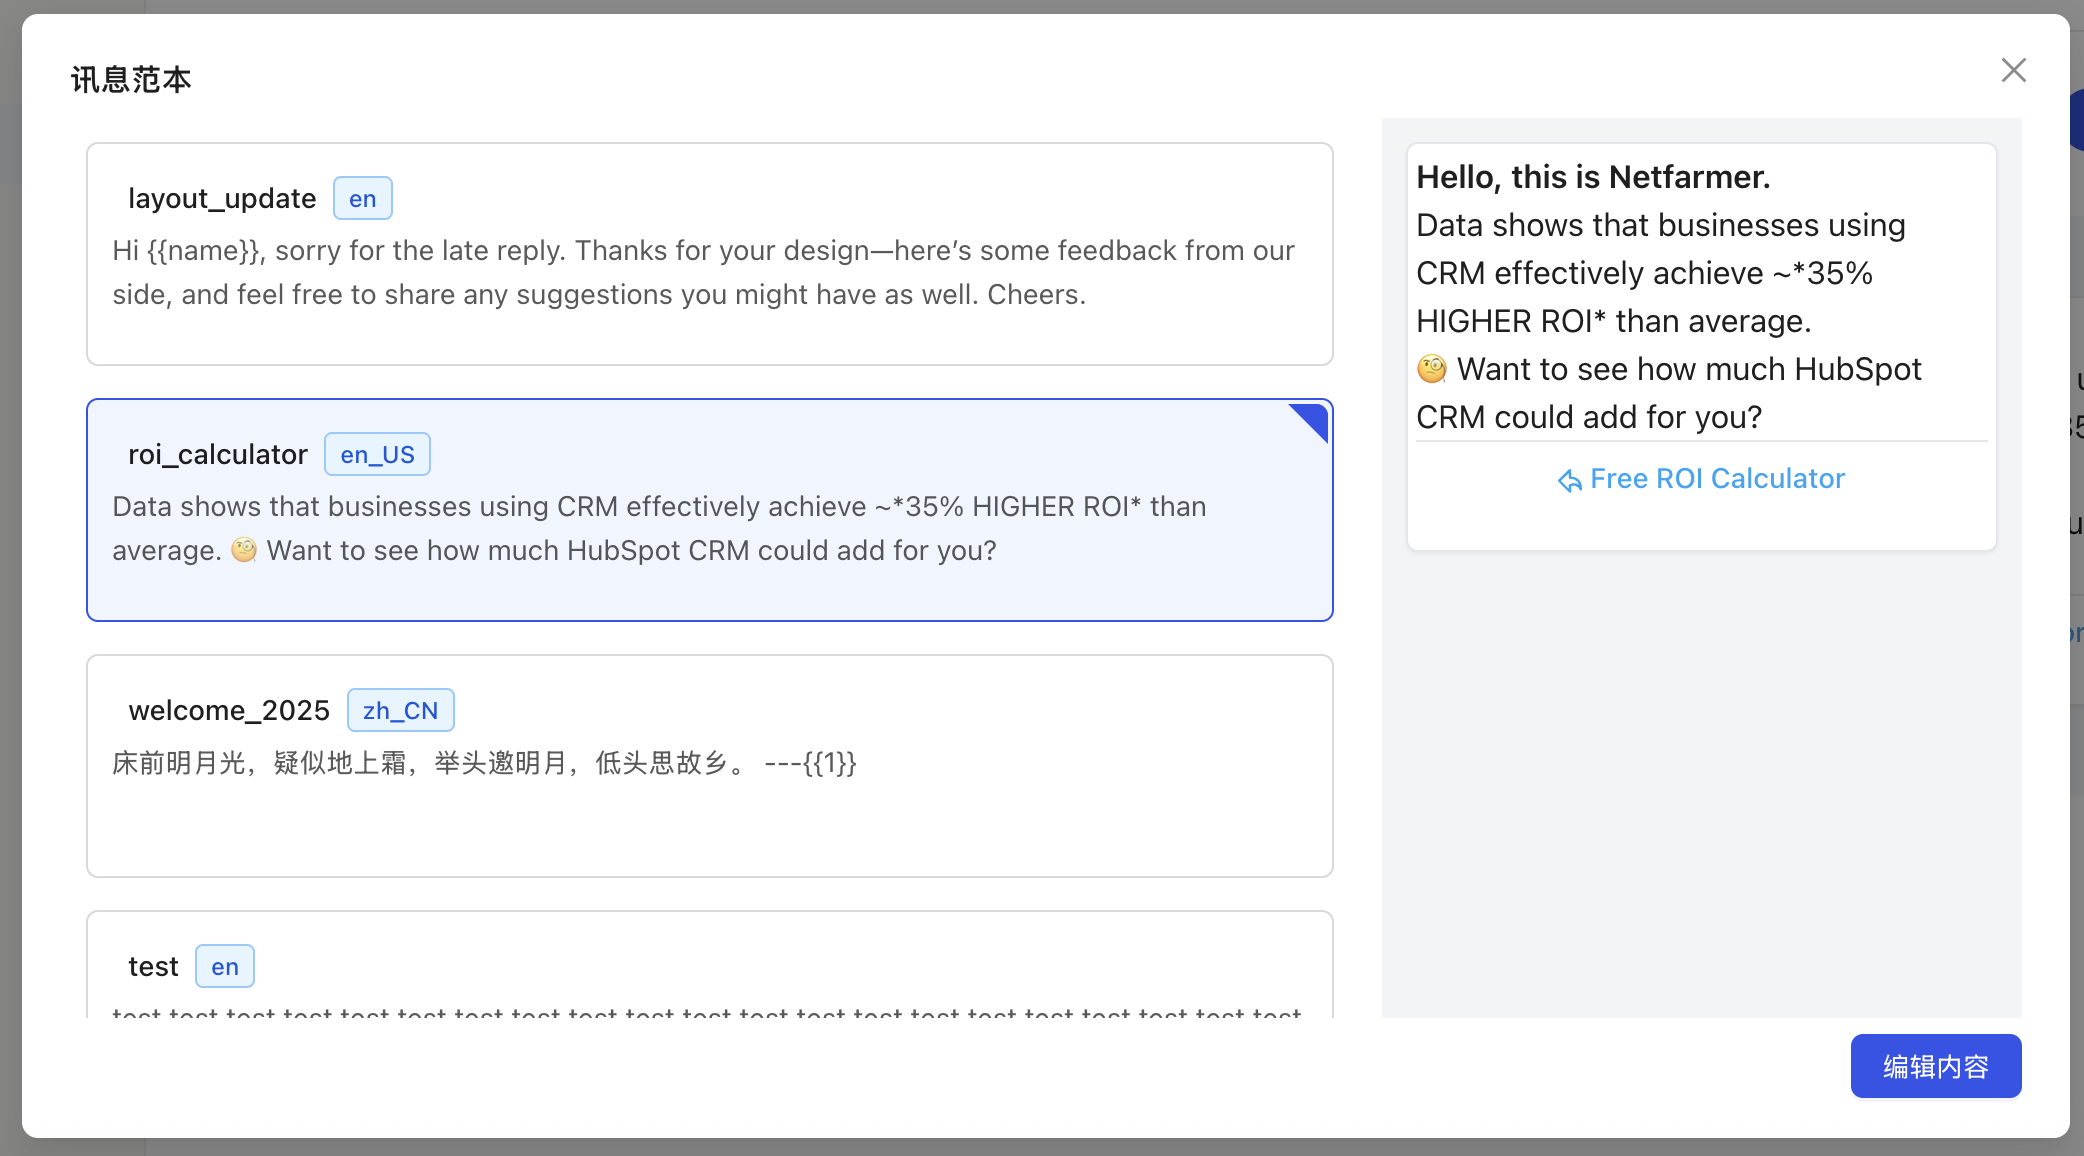Click the 编辑内容 button
2084x1156 pixels.
[x=1935, y=1066]
